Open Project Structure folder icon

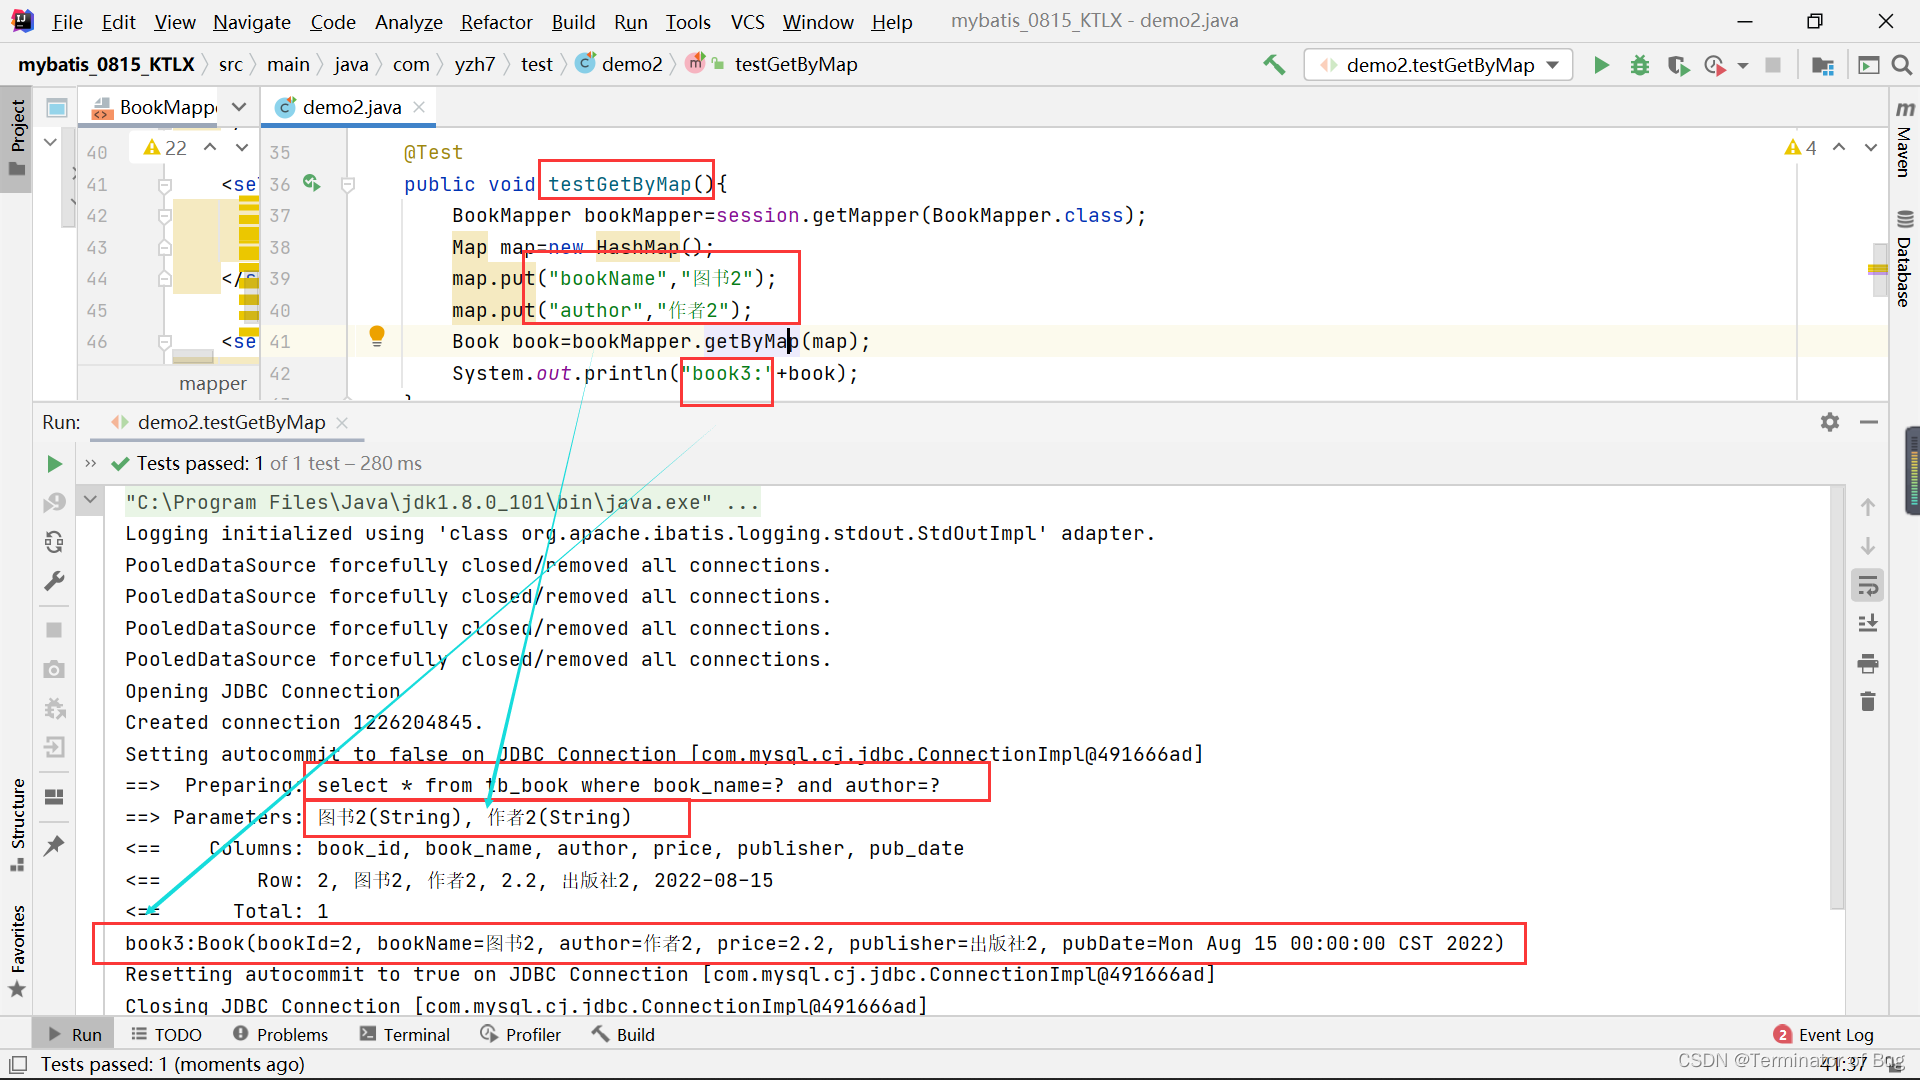click(x=1823, y=65)
